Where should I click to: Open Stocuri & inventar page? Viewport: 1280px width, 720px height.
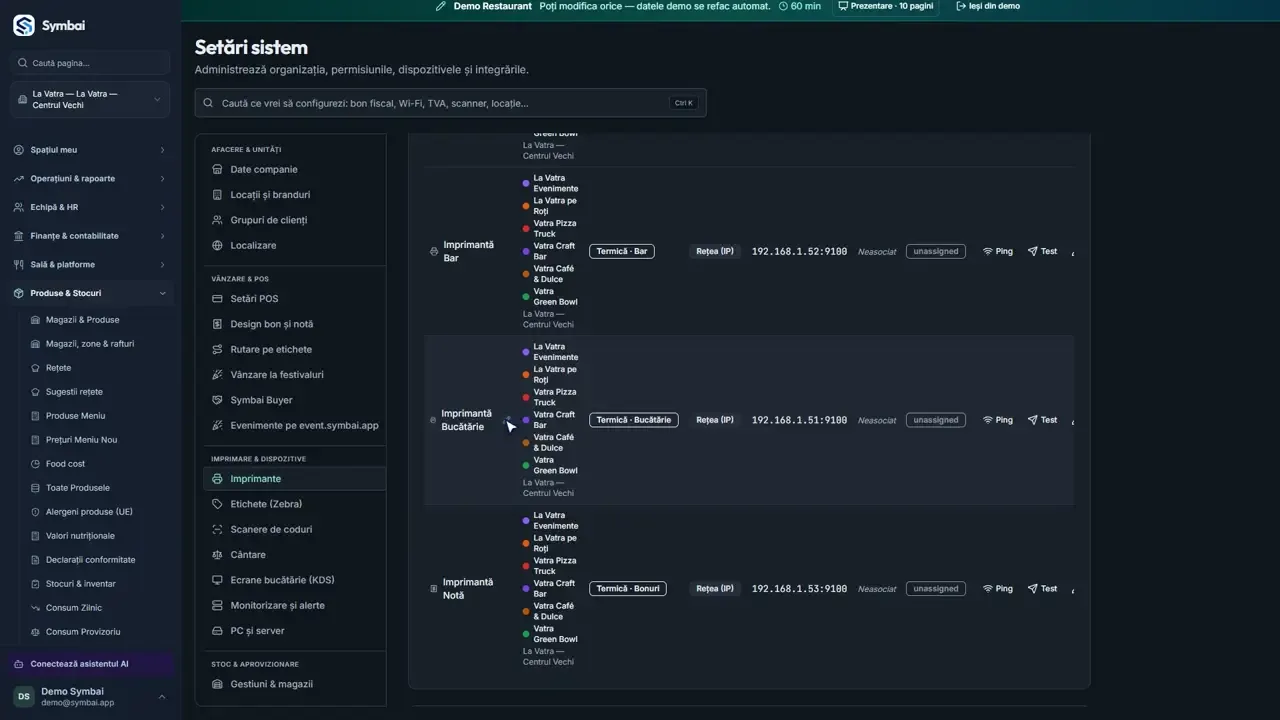coord(80,584)
